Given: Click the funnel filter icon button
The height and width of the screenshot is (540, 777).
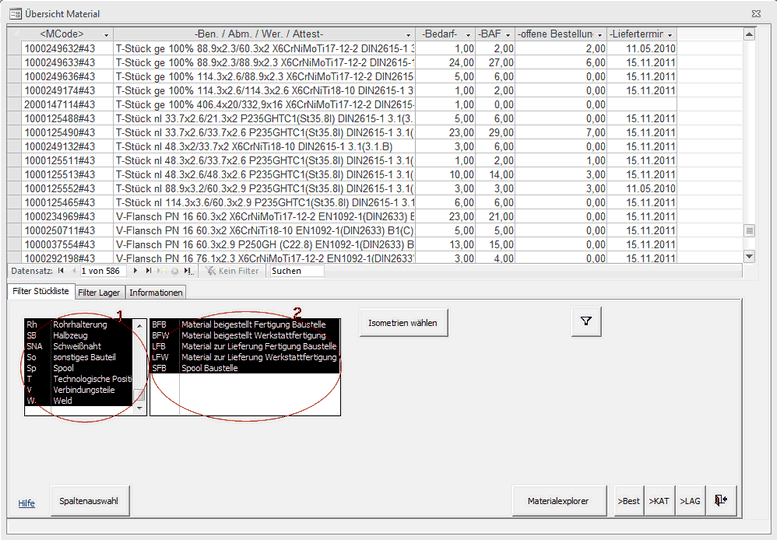Looking at the screenshot, I should 586,321.
